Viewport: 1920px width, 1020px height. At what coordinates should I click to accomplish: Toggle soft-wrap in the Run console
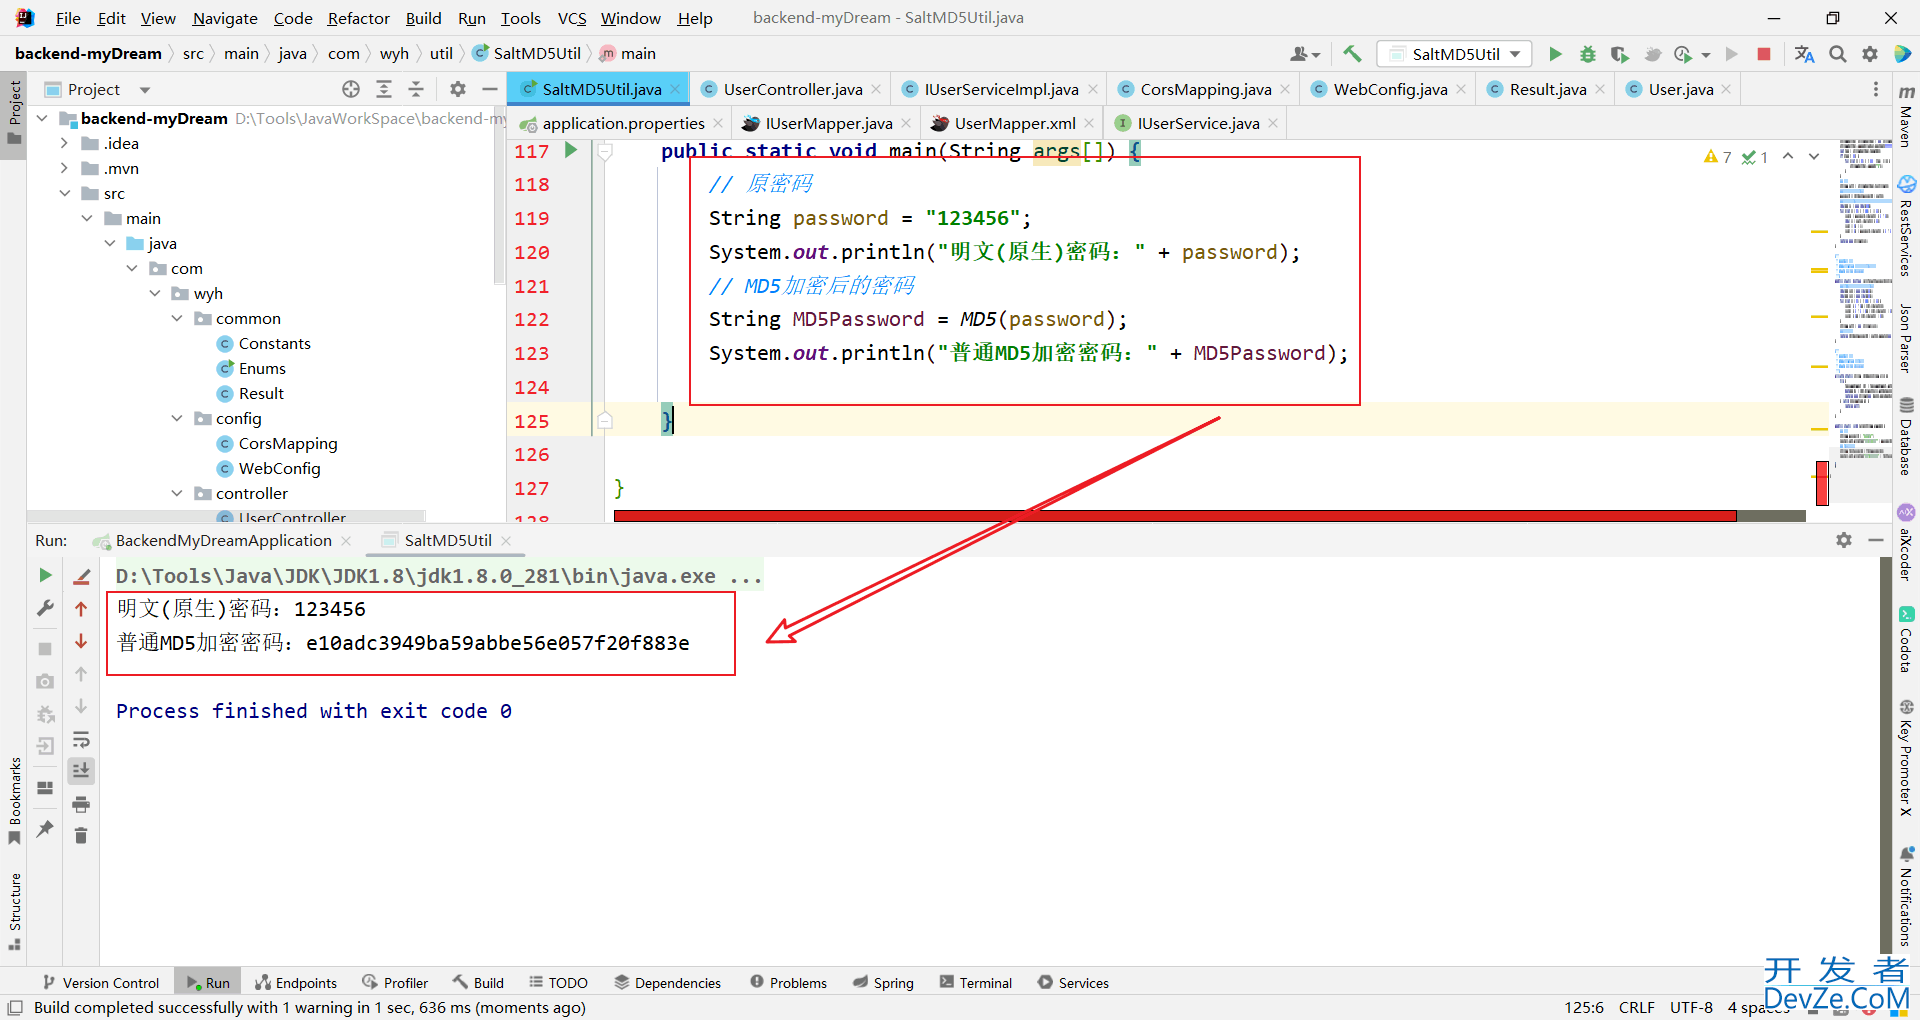coord(81,740)
